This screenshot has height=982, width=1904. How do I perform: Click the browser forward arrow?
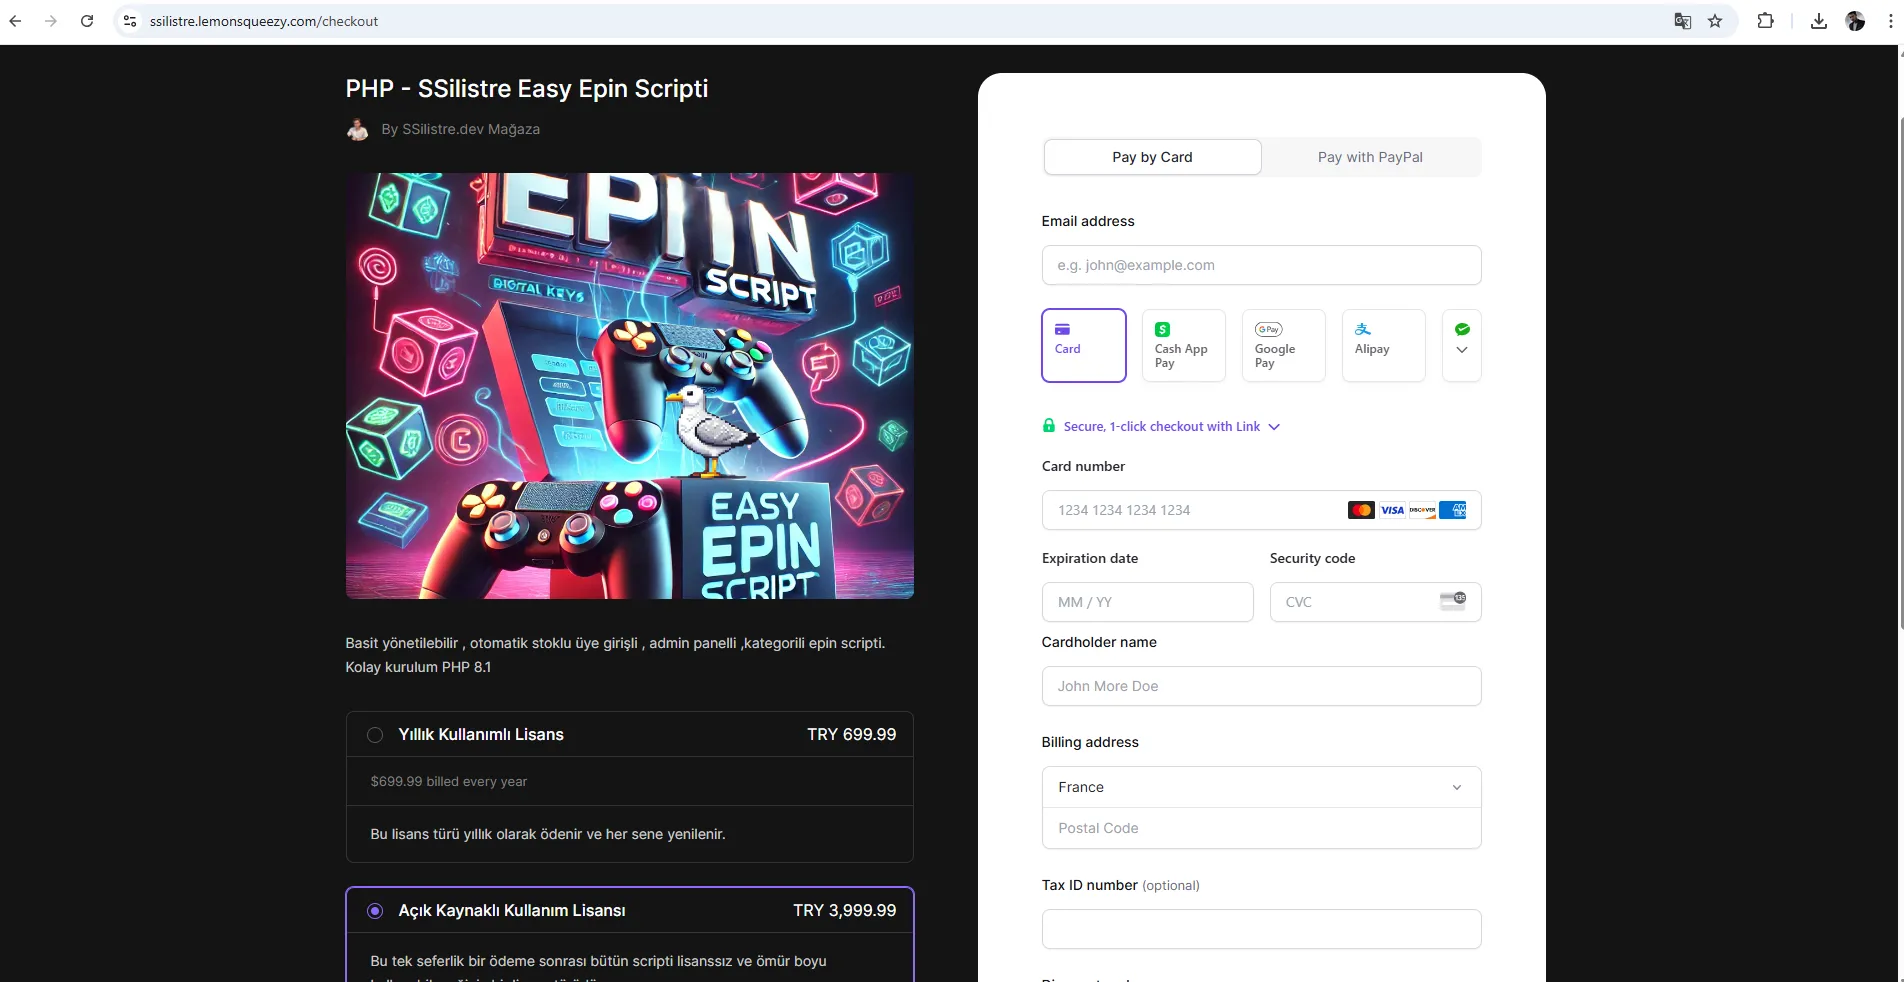pos(51,21)
